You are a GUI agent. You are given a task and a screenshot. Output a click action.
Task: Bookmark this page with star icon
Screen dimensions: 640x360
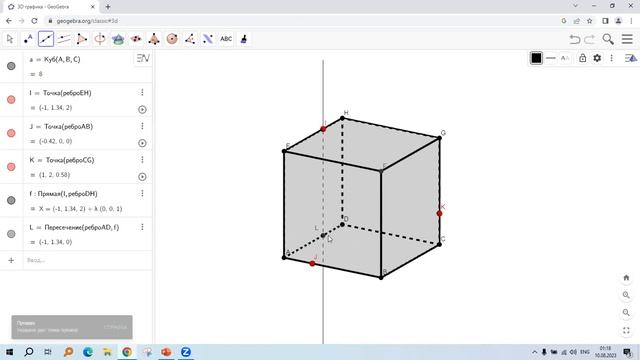pyautogui.click(x=589, y=21)
